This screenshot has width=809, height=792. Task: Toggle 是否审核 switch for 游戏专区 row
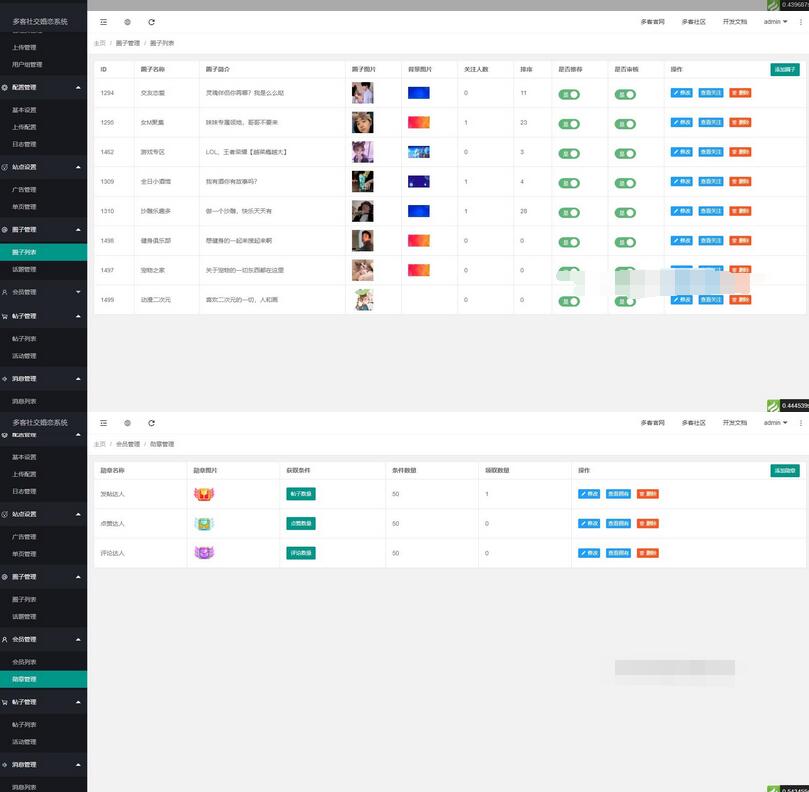tap(625, 153)
